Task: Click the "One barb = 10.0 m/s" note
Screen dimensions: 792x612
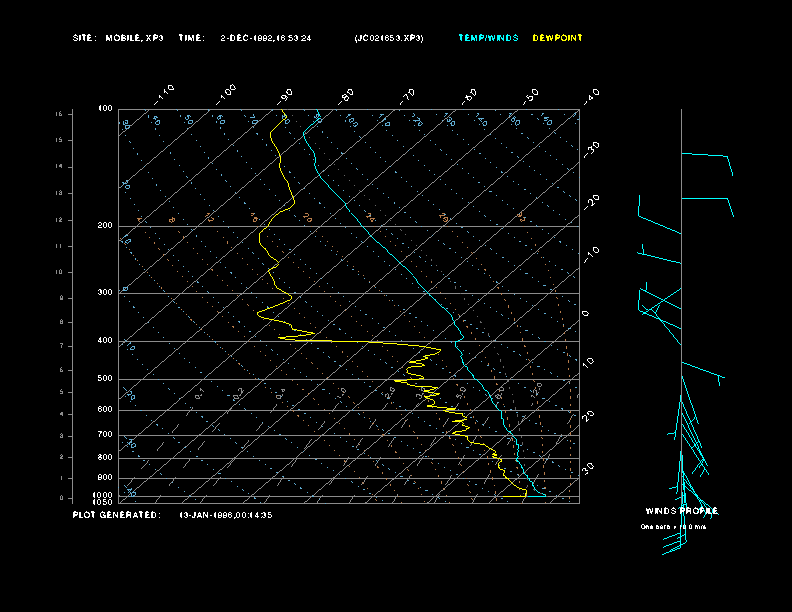Action: pos(673,527)
